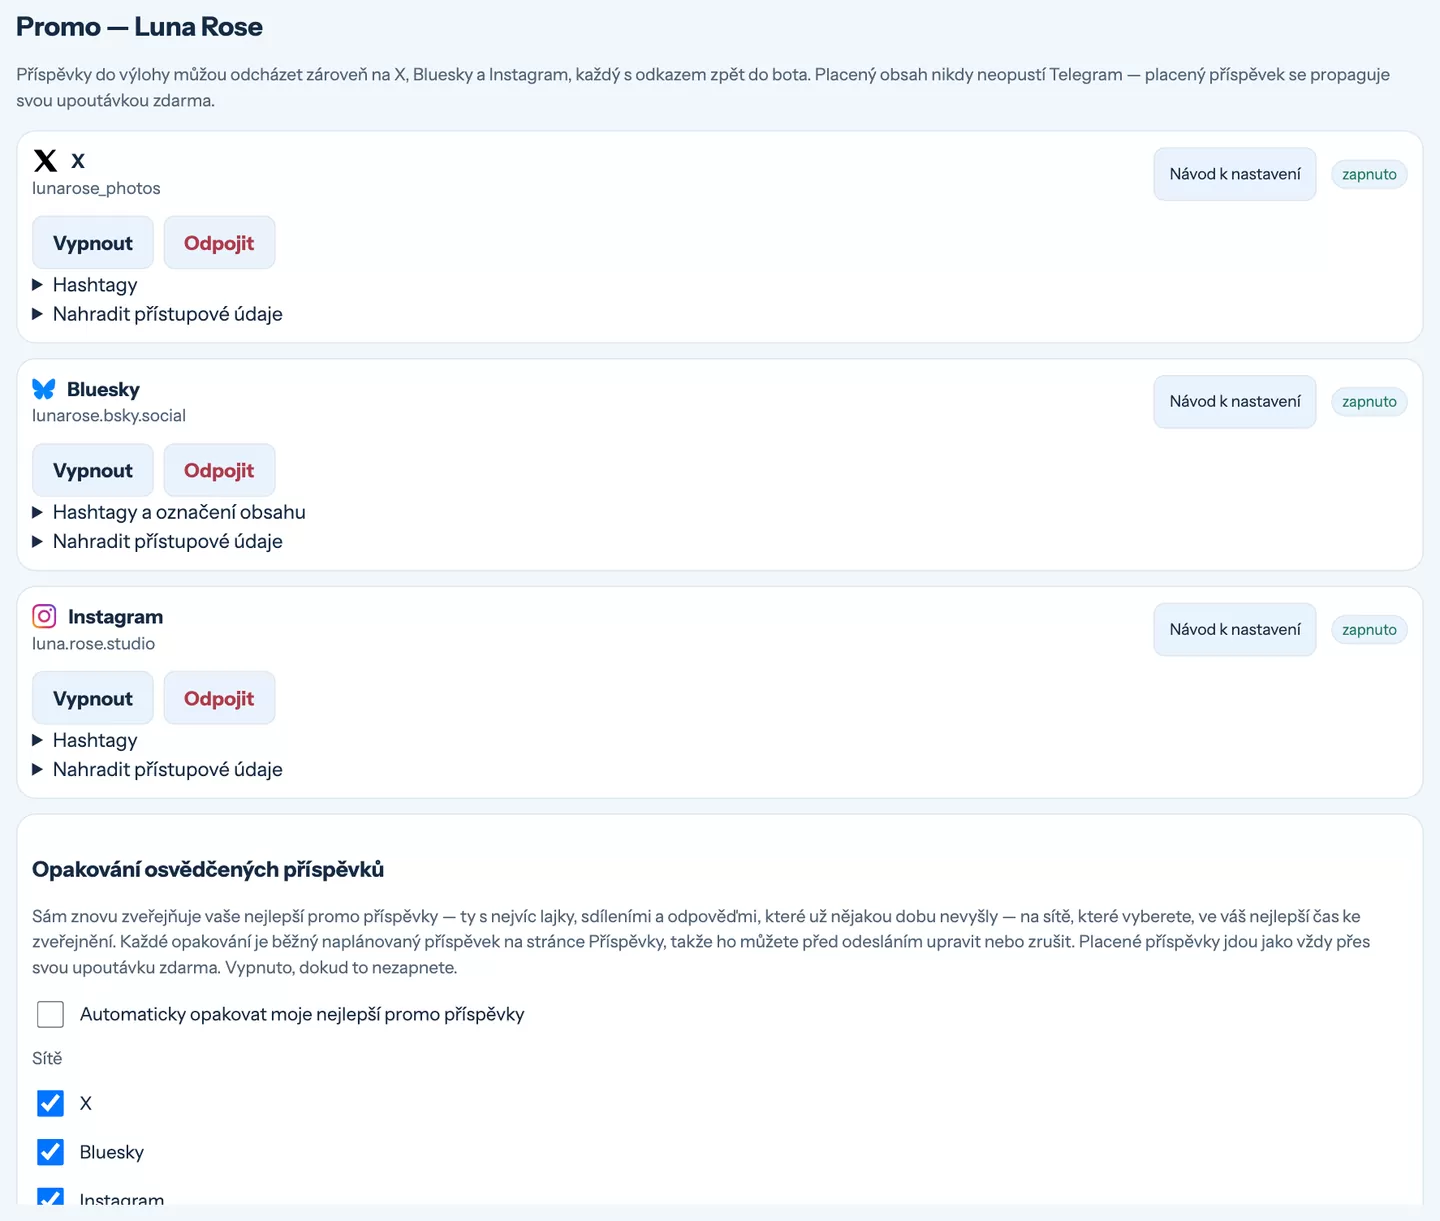Expand Hashtagy under the Instagram card
This screenshot has height=1221, width=1440.
85,740
